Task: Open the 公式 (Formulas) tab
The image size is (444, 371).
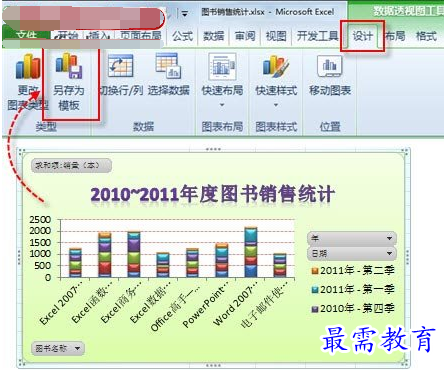Action: pos(183,36)
